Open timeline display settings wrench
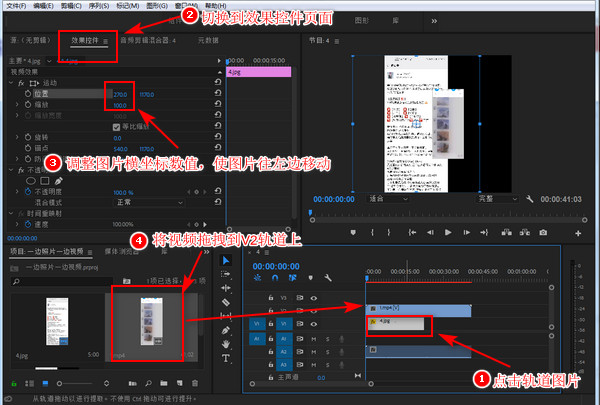 328,278
